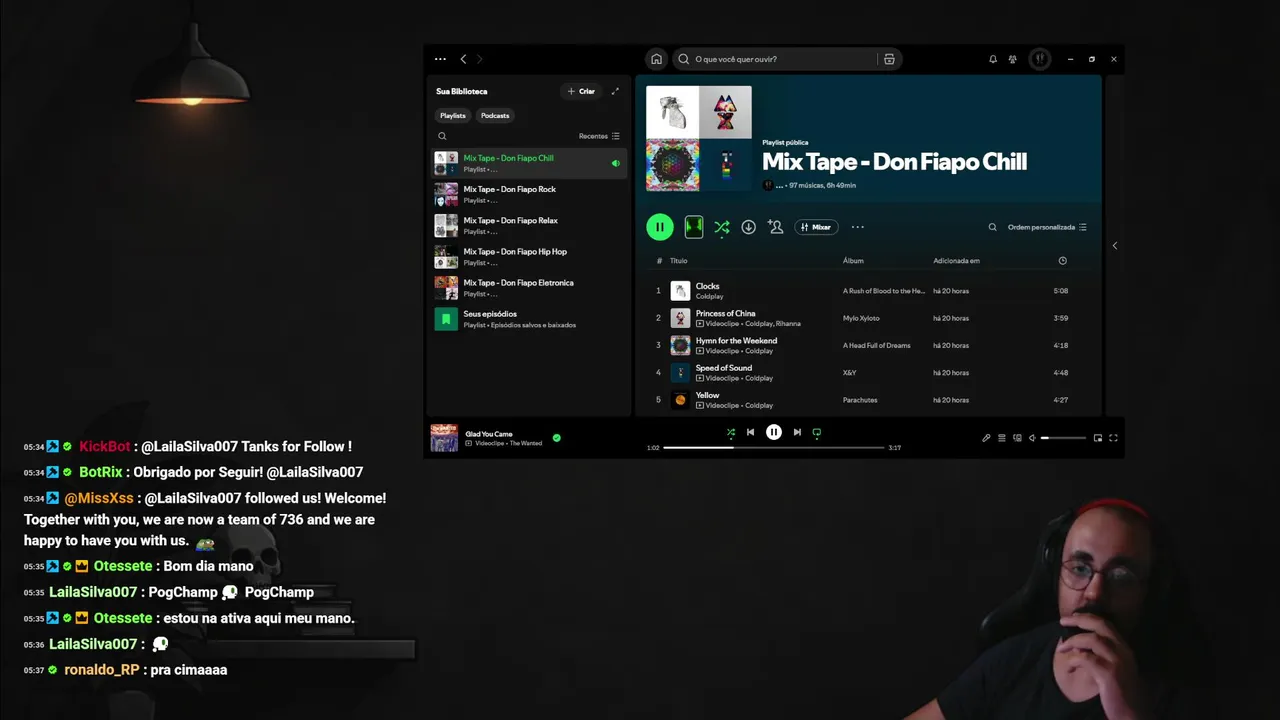The height and width of the screenshot is (720, 1280).
Task: Open more options next to Mixar
Action: [x=857, y=227]
